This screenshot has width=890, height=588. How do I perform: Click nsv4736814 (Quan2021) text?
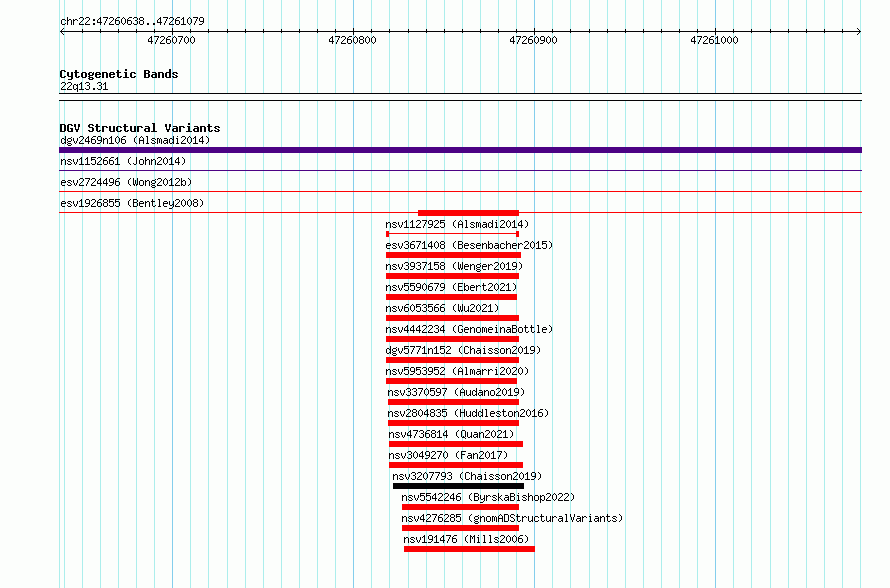point(451,434)
